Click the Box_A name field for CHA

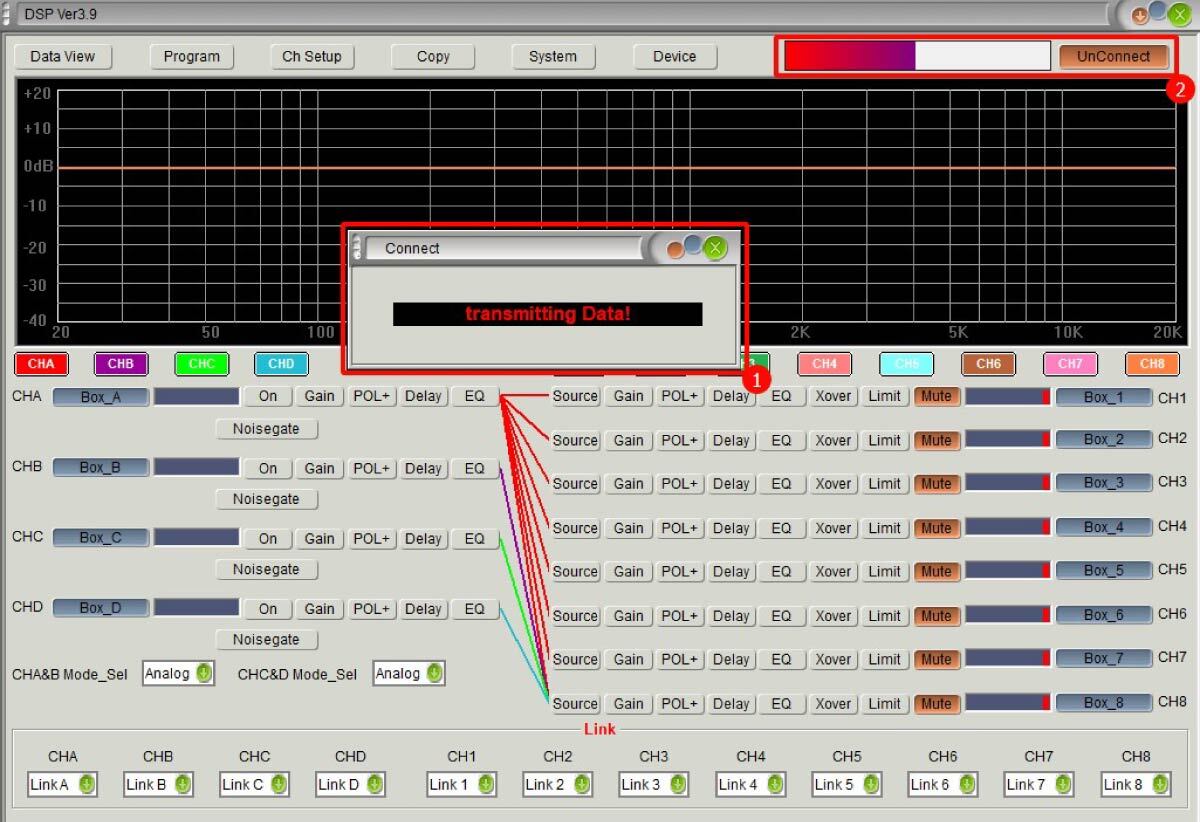100,397
